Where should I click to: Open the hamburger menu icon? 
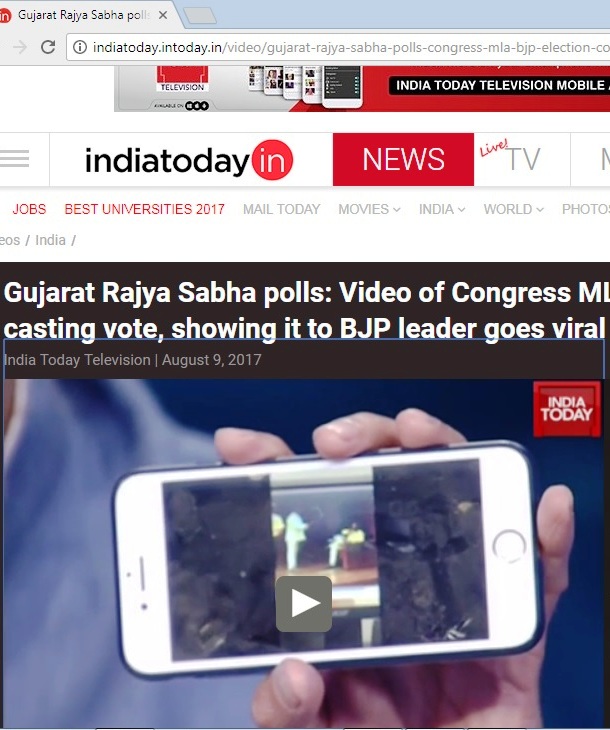click(14, 159)
